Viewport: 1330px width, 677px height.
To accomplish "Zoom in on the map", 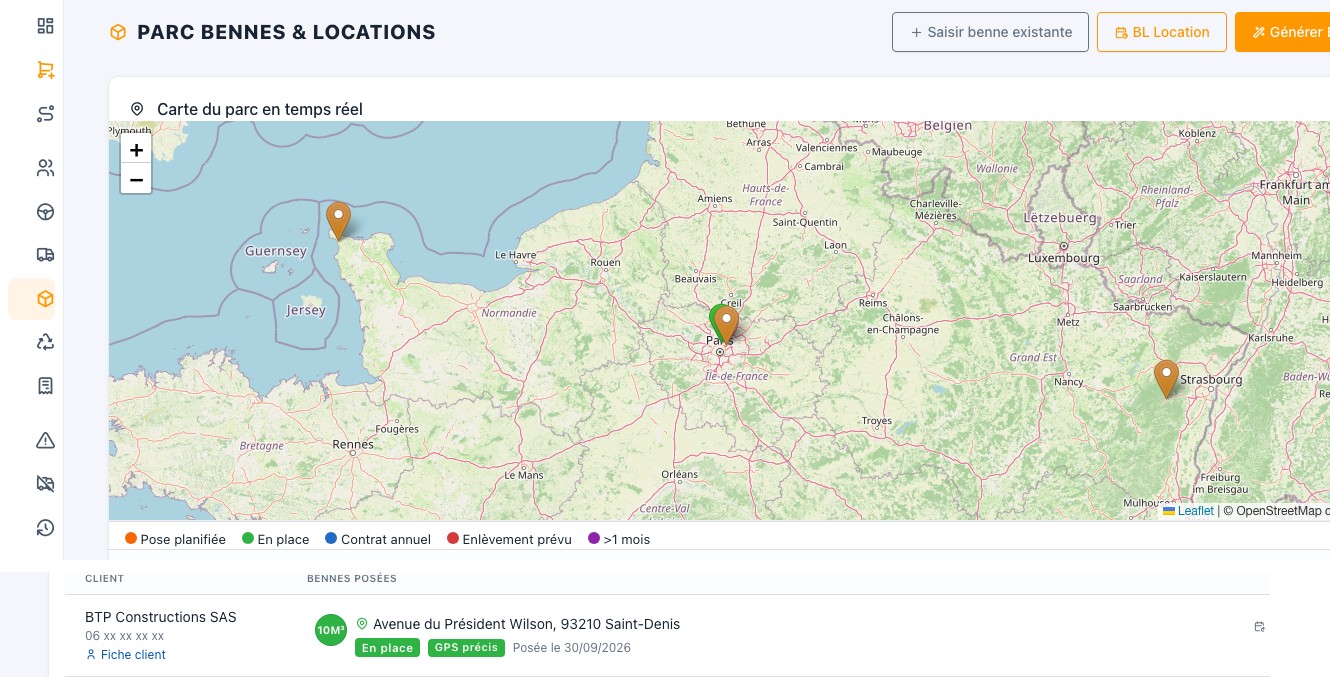I will click(136, 150).
